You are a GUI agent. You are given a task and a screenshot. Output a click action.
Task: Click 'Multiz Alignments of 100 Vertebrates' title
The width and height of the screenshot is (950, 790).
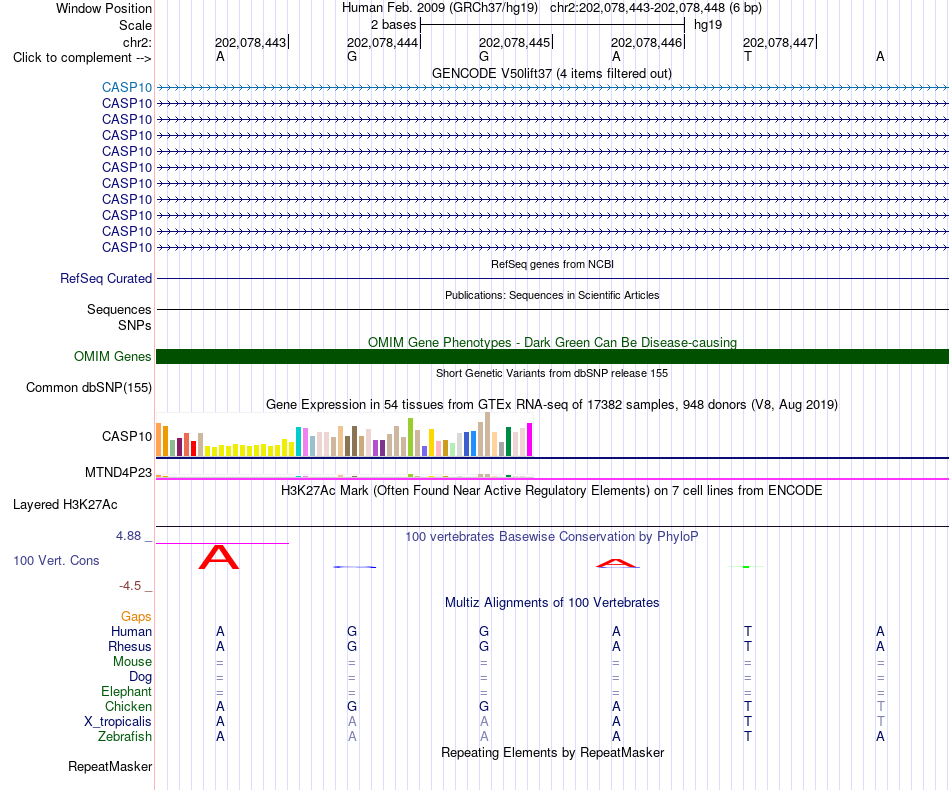tap(552, 602)
